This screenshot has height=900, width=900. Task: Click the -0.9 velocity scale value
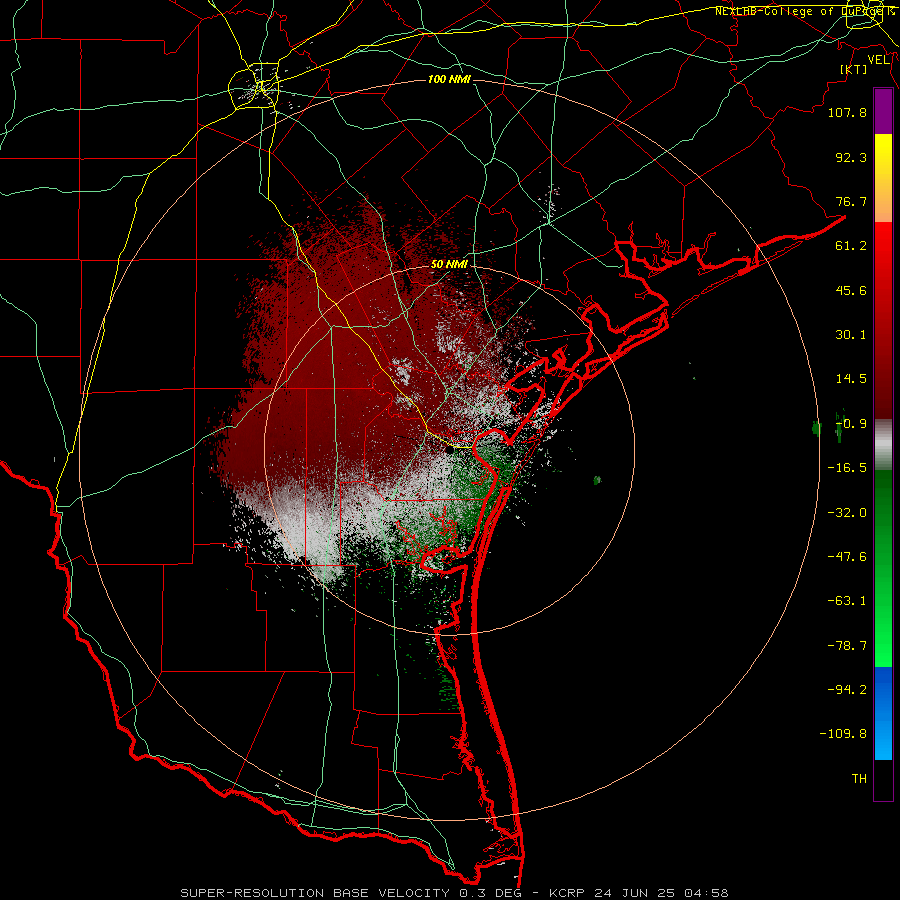point(851,424)
